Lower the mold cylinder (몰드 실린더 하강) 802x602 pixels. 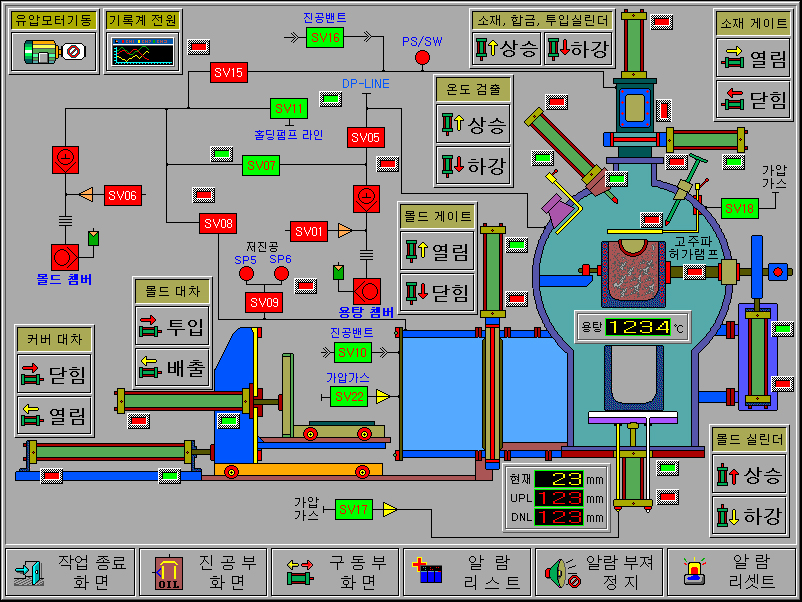[749, 516]
